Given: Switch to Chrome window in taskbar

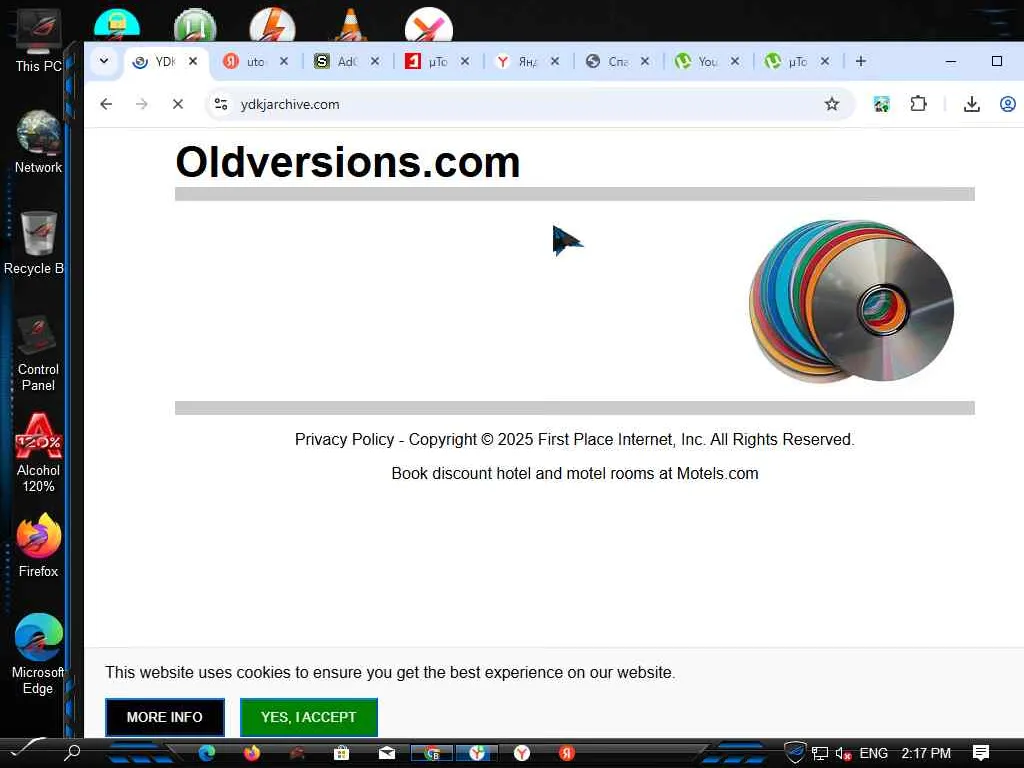Looking at the screenshot, I should pos(432,753).
